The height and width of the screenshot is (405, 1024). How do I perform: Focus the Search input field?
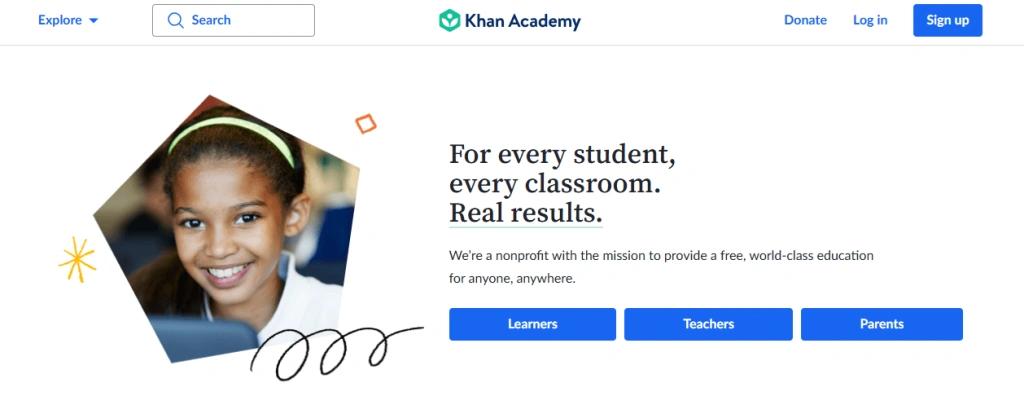[233, 20]
